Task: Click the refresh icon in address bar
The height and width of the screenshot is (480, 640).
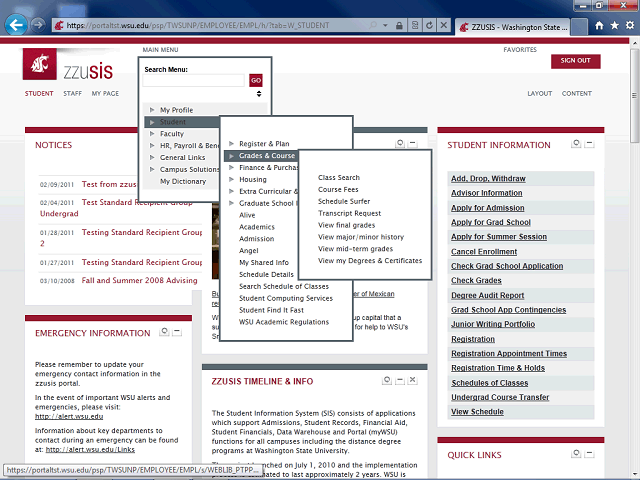Action: [429, 25]
